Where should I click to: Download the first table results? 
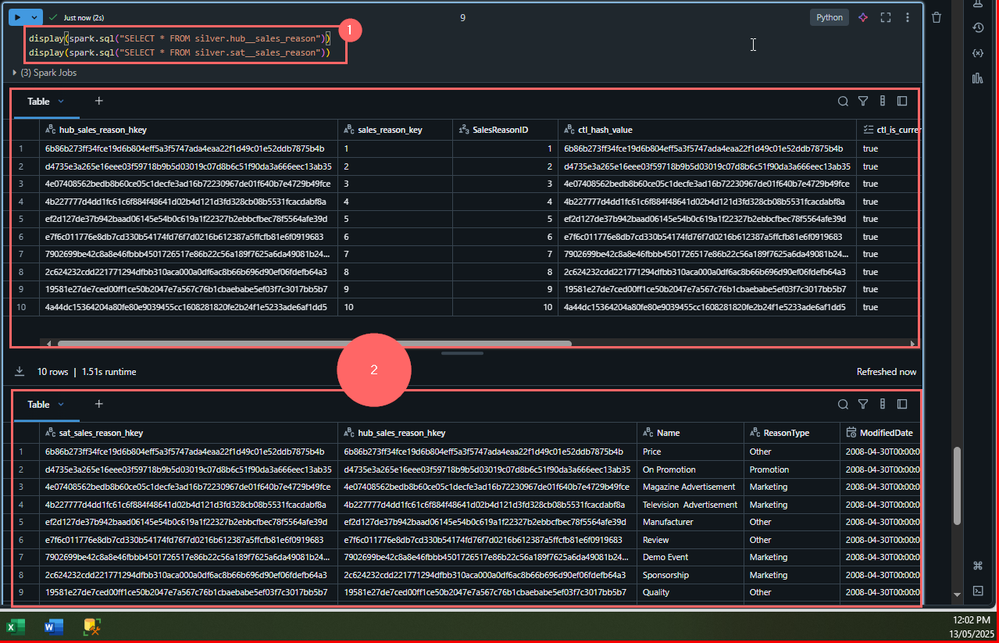point(19,371)
